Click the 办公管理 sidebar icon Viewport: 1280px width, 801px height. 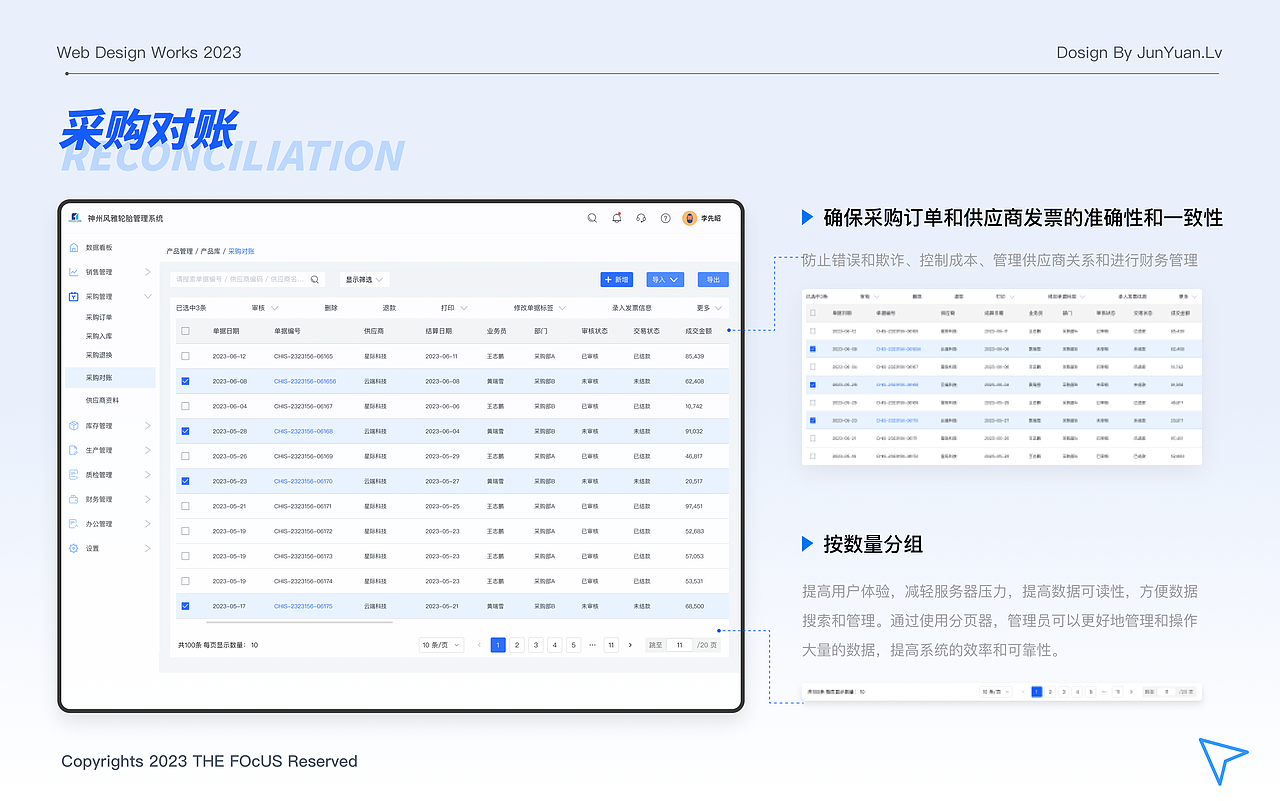click(73, 524)
